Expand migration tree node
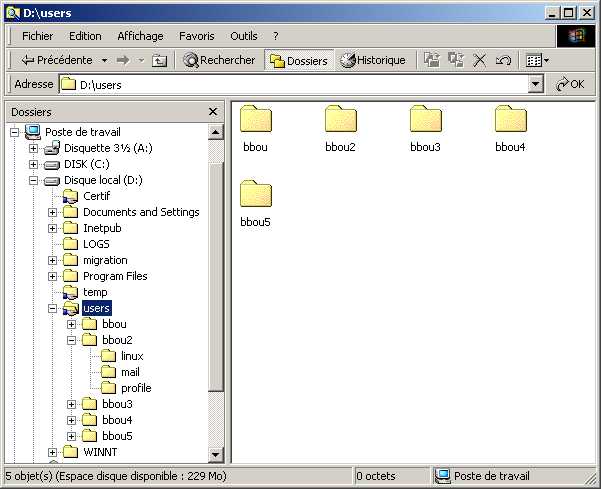Viewport: 601px width, 489px height. (x=53, y=261)
